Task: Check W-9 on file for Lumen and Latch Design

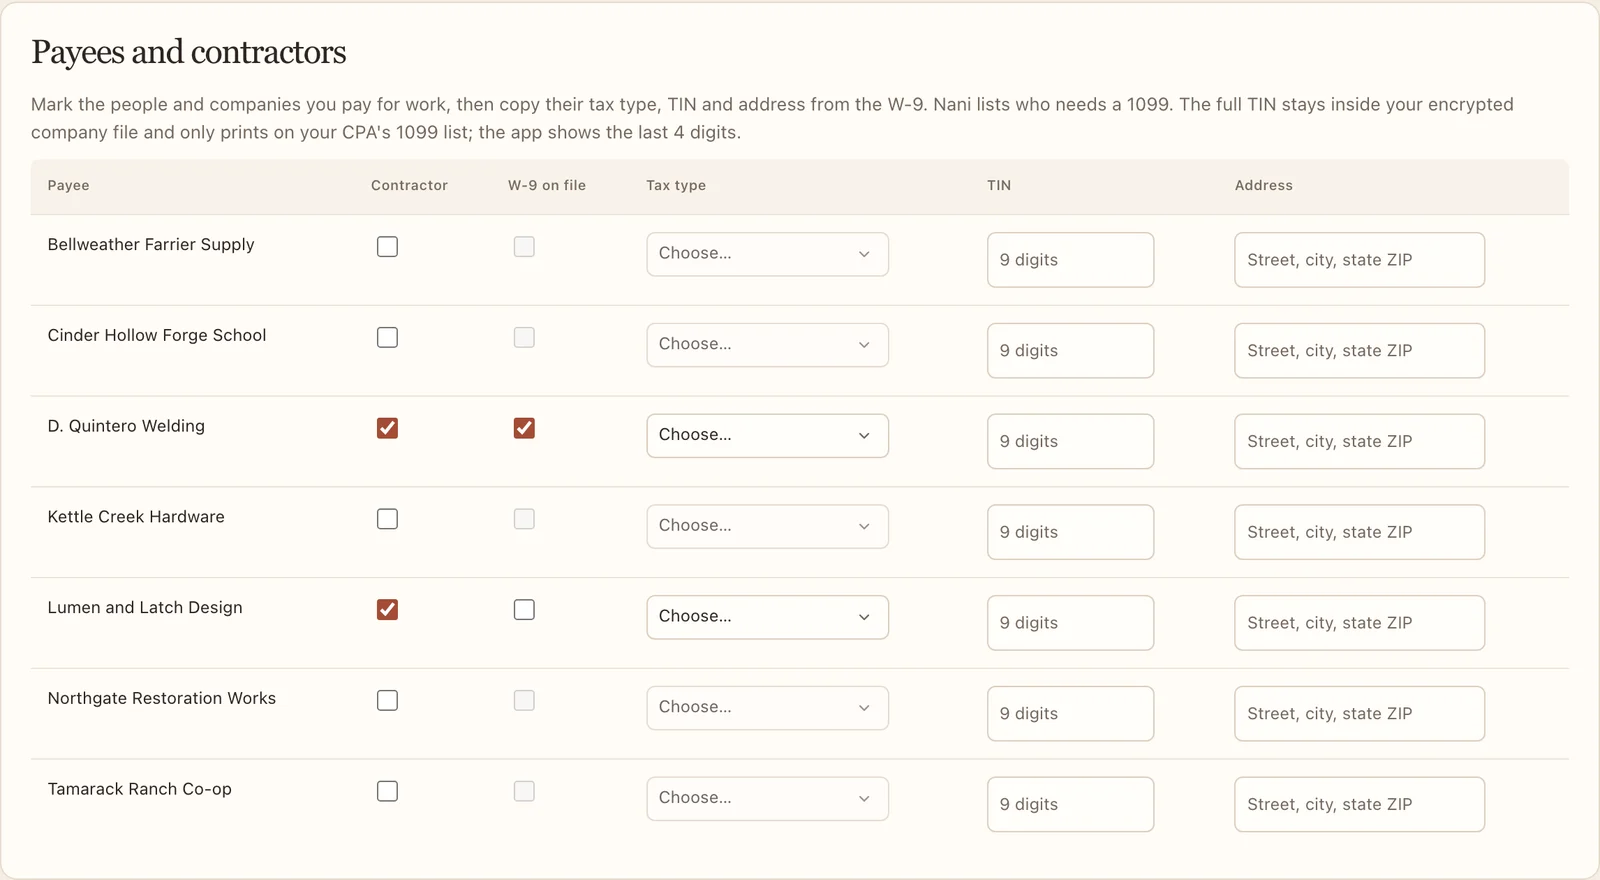Action: pos(524,610)
